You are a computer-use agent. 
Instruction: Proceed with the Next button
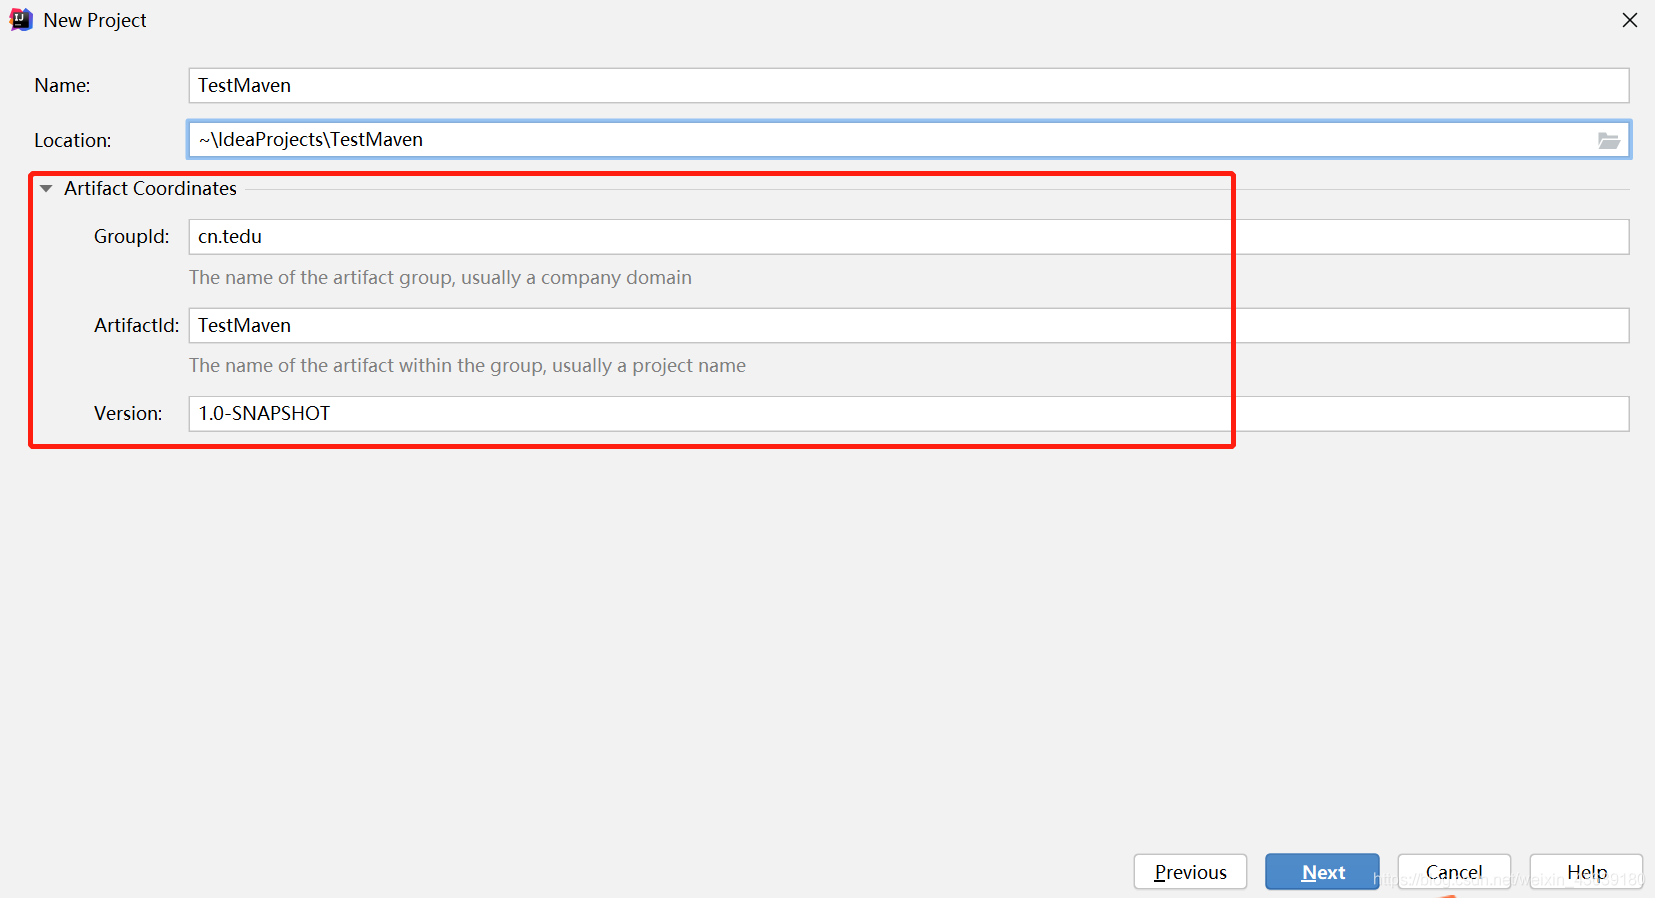[1322, 872]
